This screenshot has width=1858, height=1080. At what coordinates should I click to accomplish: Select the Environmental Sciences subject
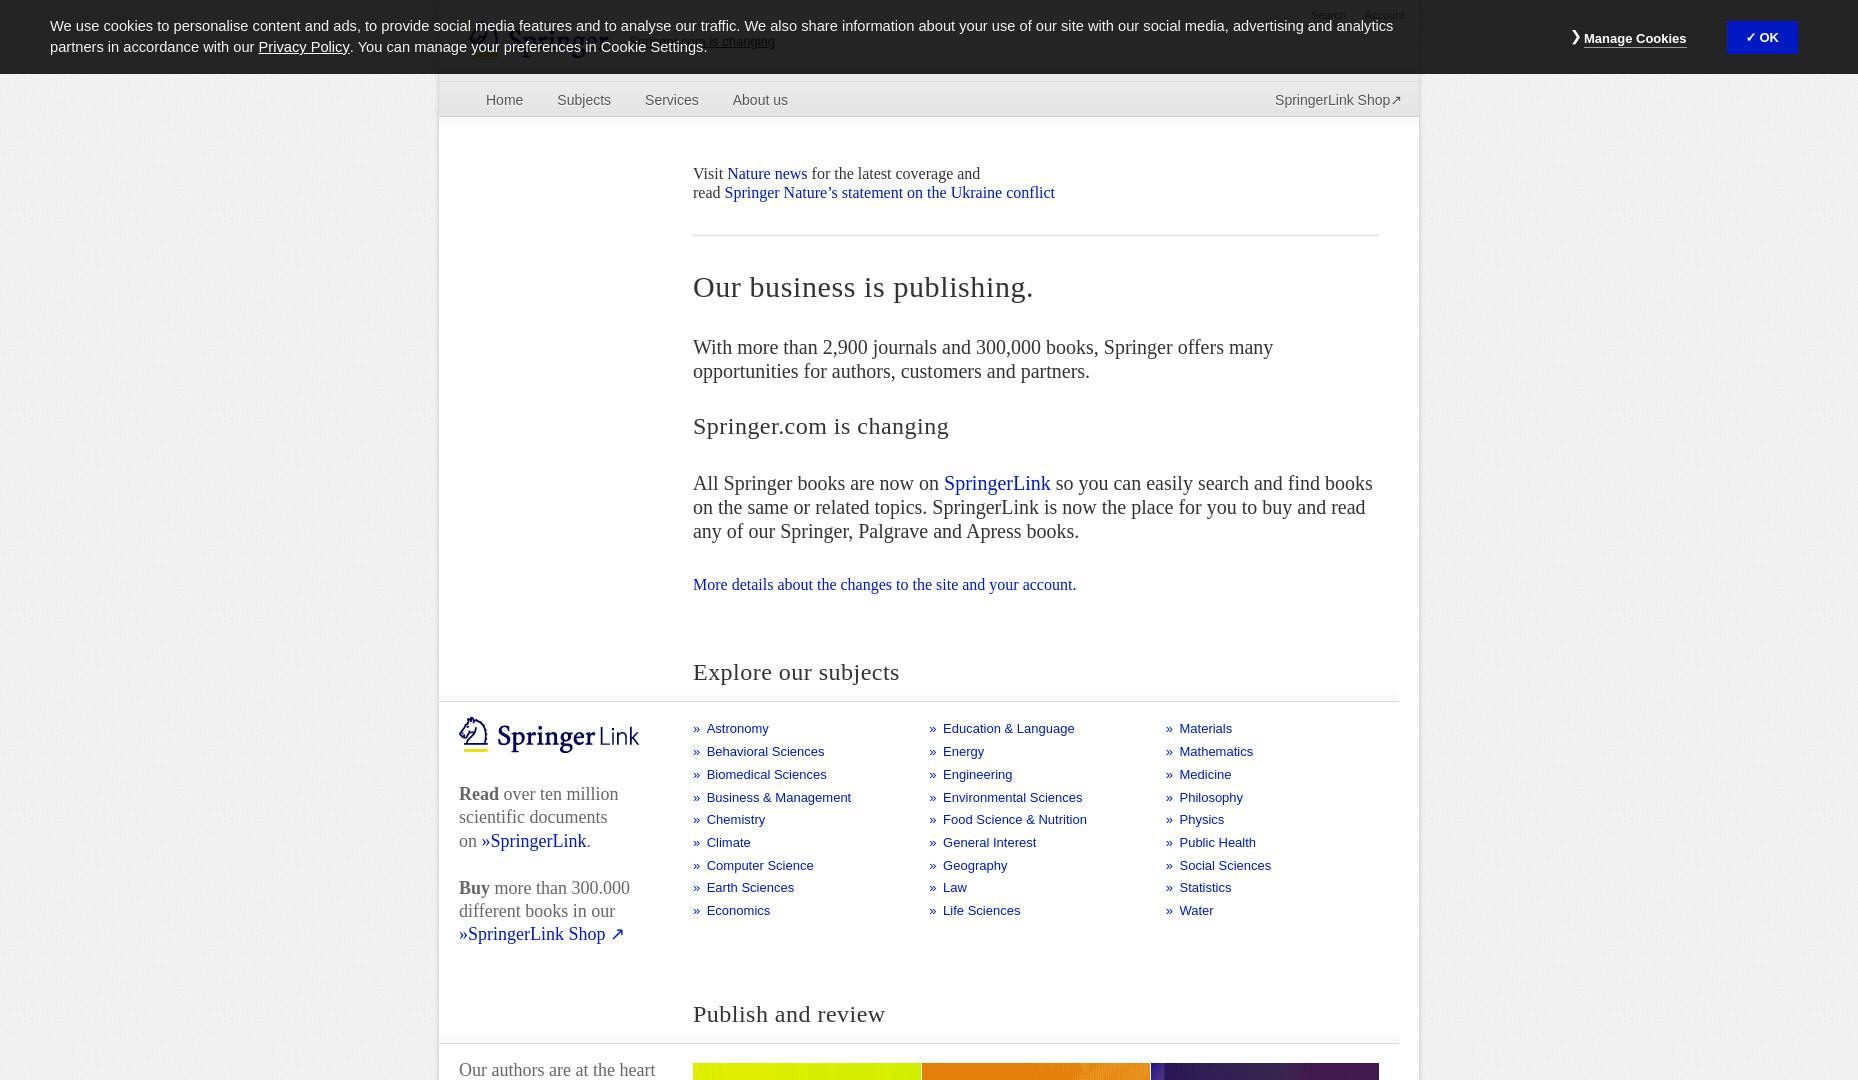(x=1012, y=798)
